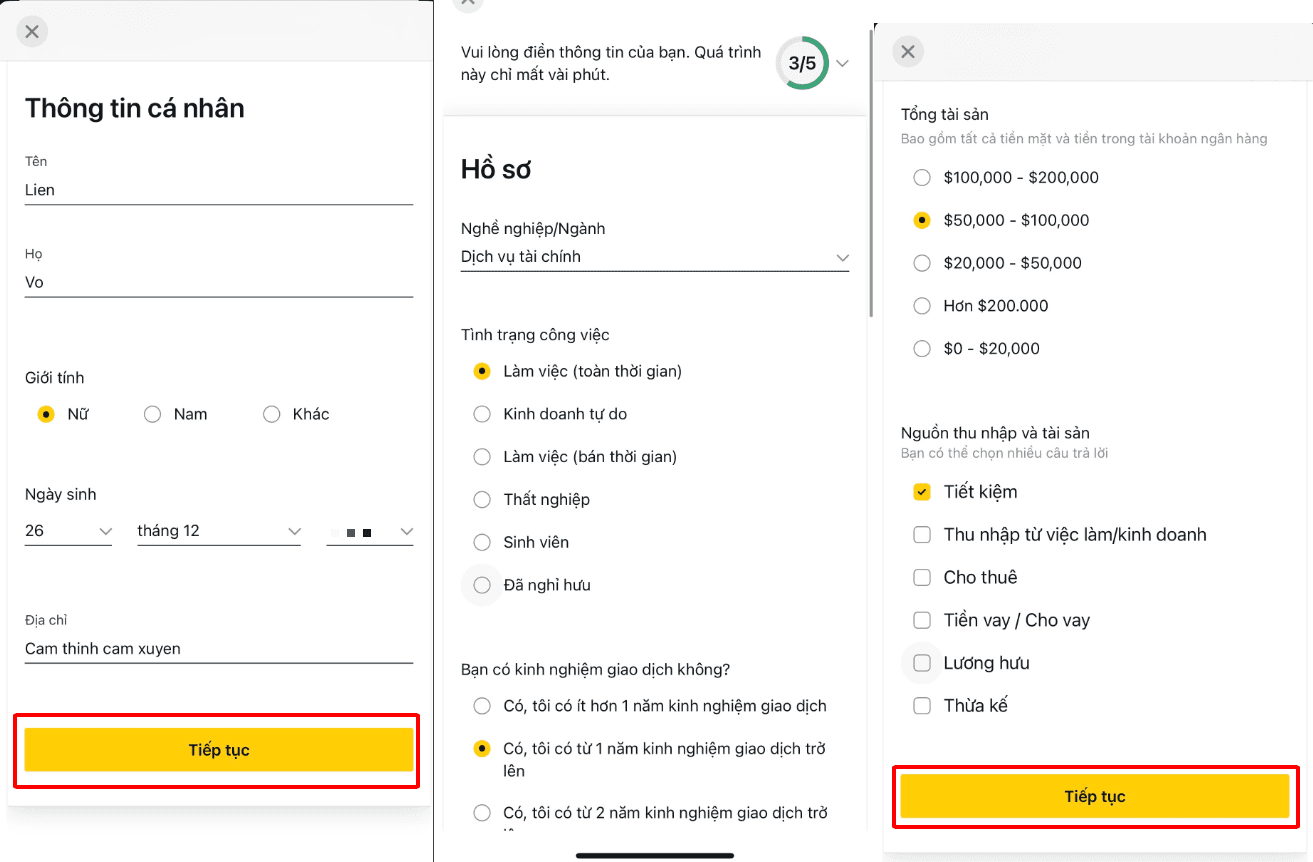Click Tiếp tục below income sources
Viewport: 1313px width, 862px height.
1095,796
